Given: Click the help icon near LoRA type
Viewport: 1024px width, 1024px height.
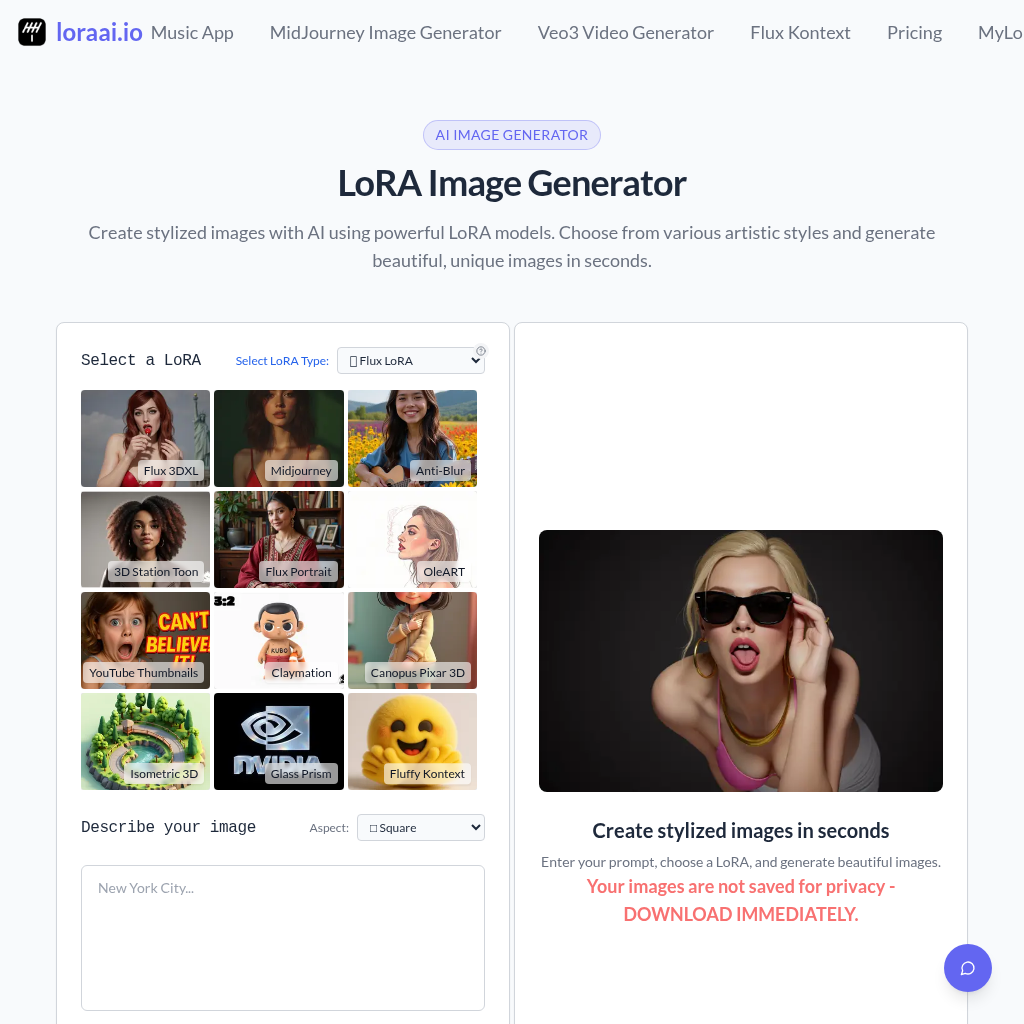Looking at the screenshot, I should click(x=481, y=351).
